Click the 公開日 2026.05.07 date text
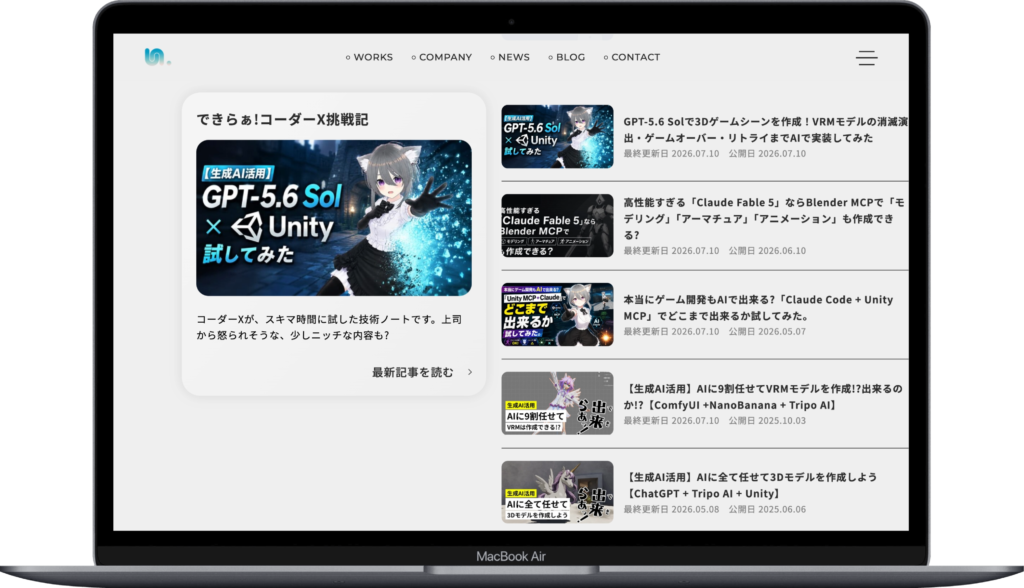Image resolution: width=1024 pixels, height=588 pixels. point(767,332)
